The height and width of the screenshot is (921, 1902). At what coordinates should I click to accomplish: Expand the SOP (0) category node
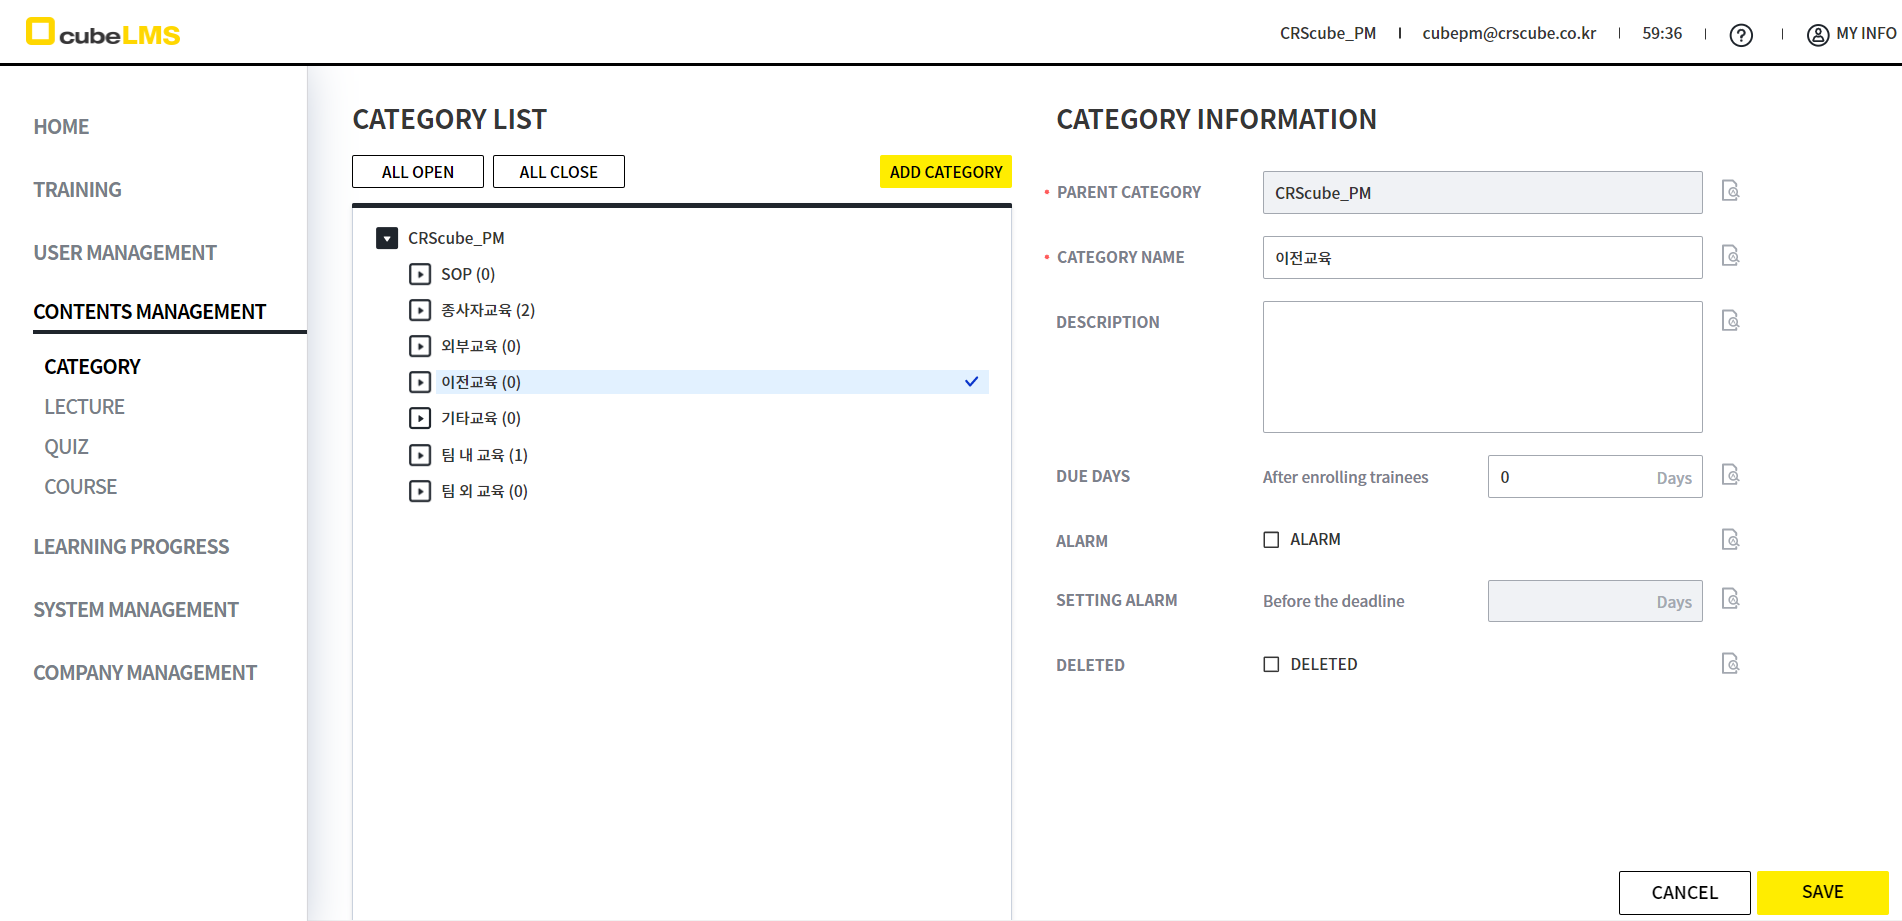(x=420, y=274)
